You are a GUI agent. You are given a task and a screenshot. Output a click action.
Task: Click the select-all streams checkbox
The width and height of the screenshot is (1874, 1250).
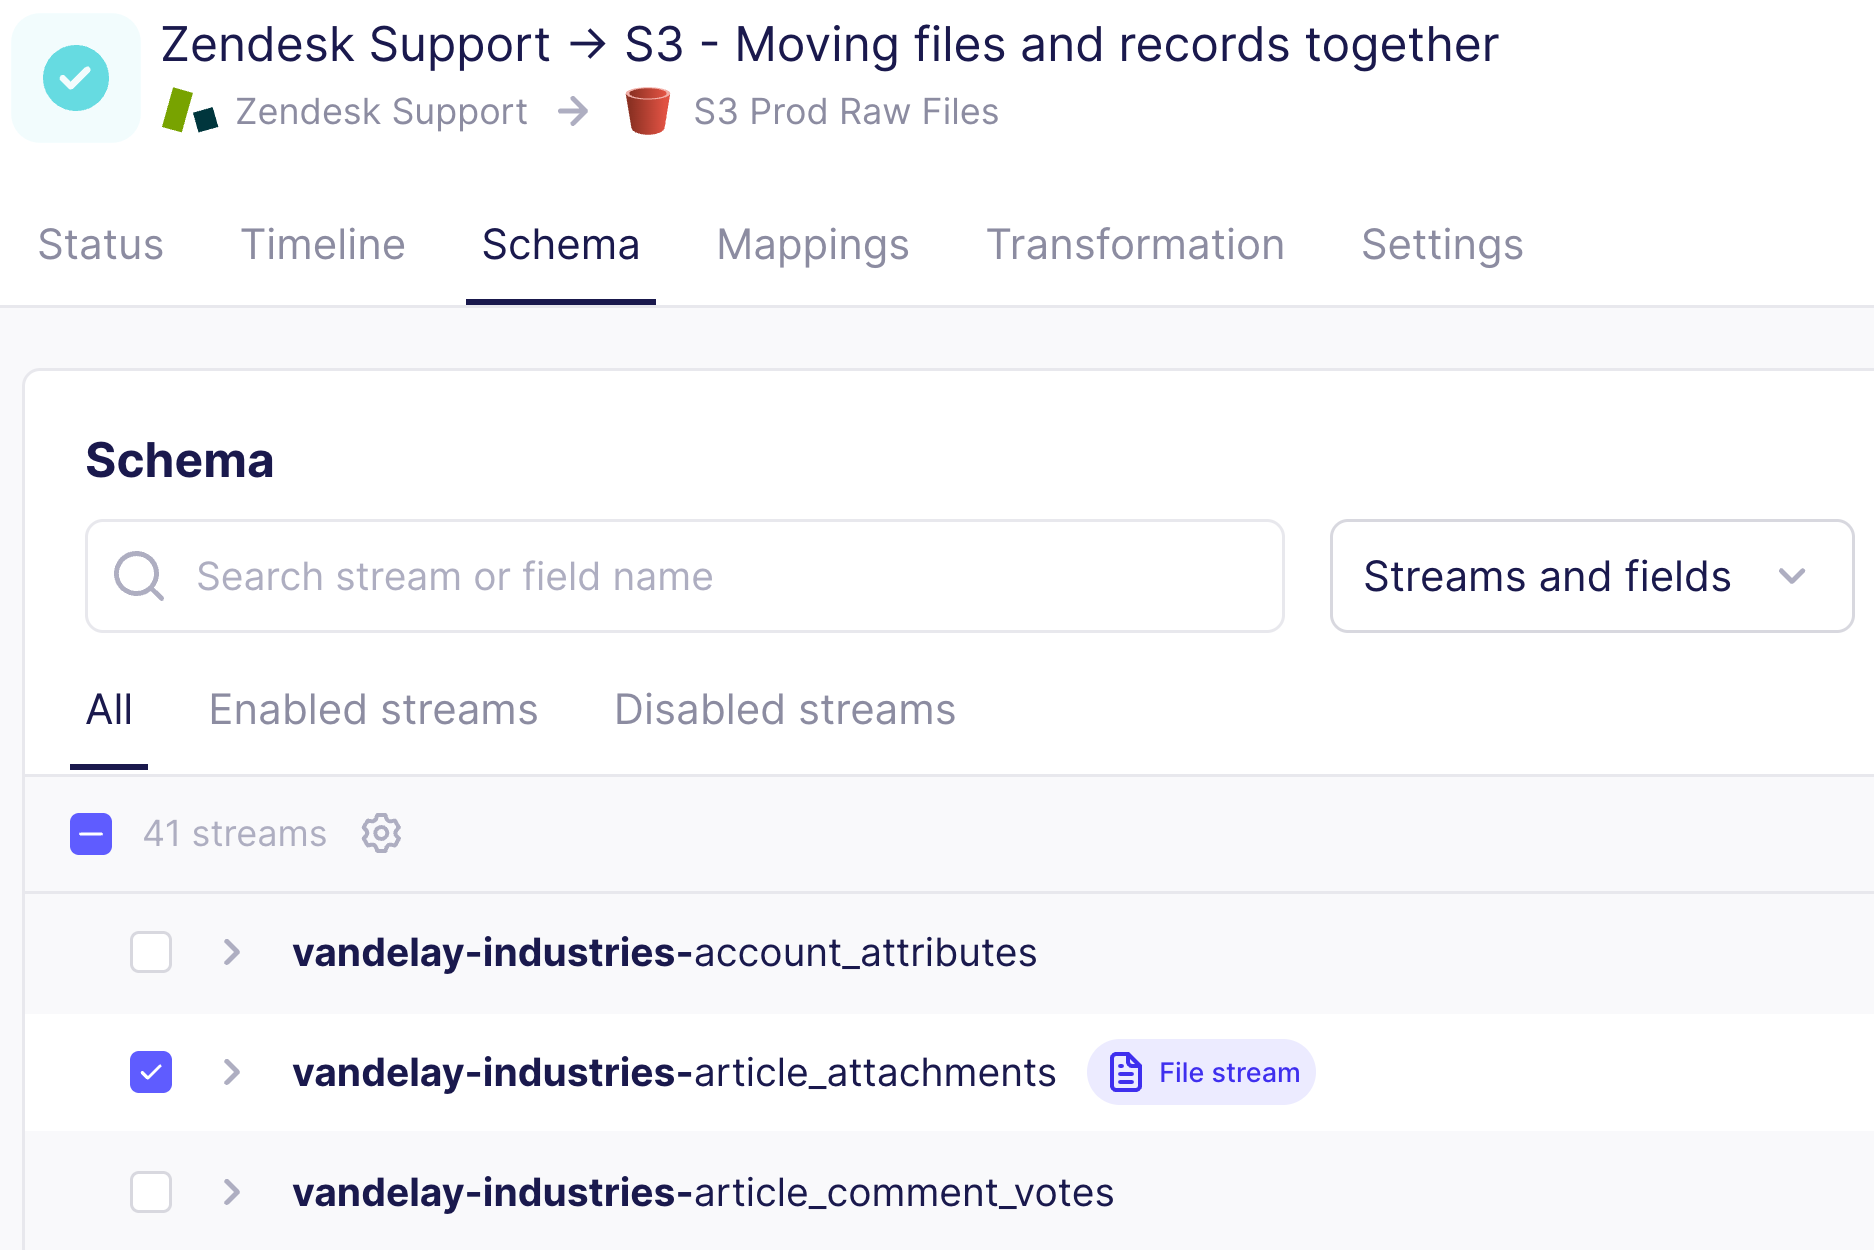point(91,833)
